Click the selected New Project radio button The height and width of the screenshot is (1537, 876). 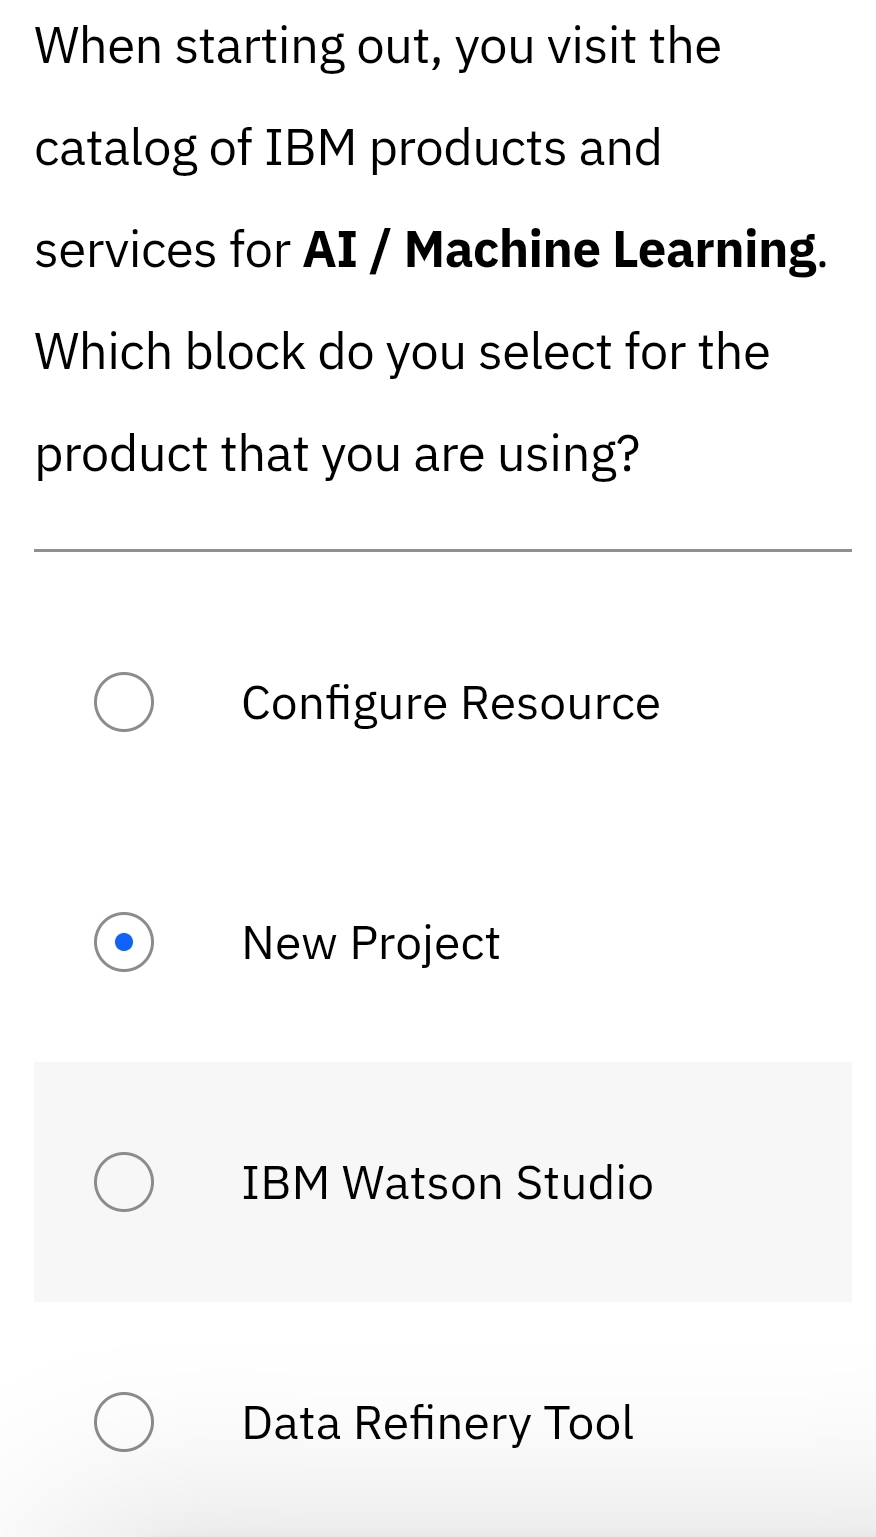pyautogui.click(x=124, y=942)
